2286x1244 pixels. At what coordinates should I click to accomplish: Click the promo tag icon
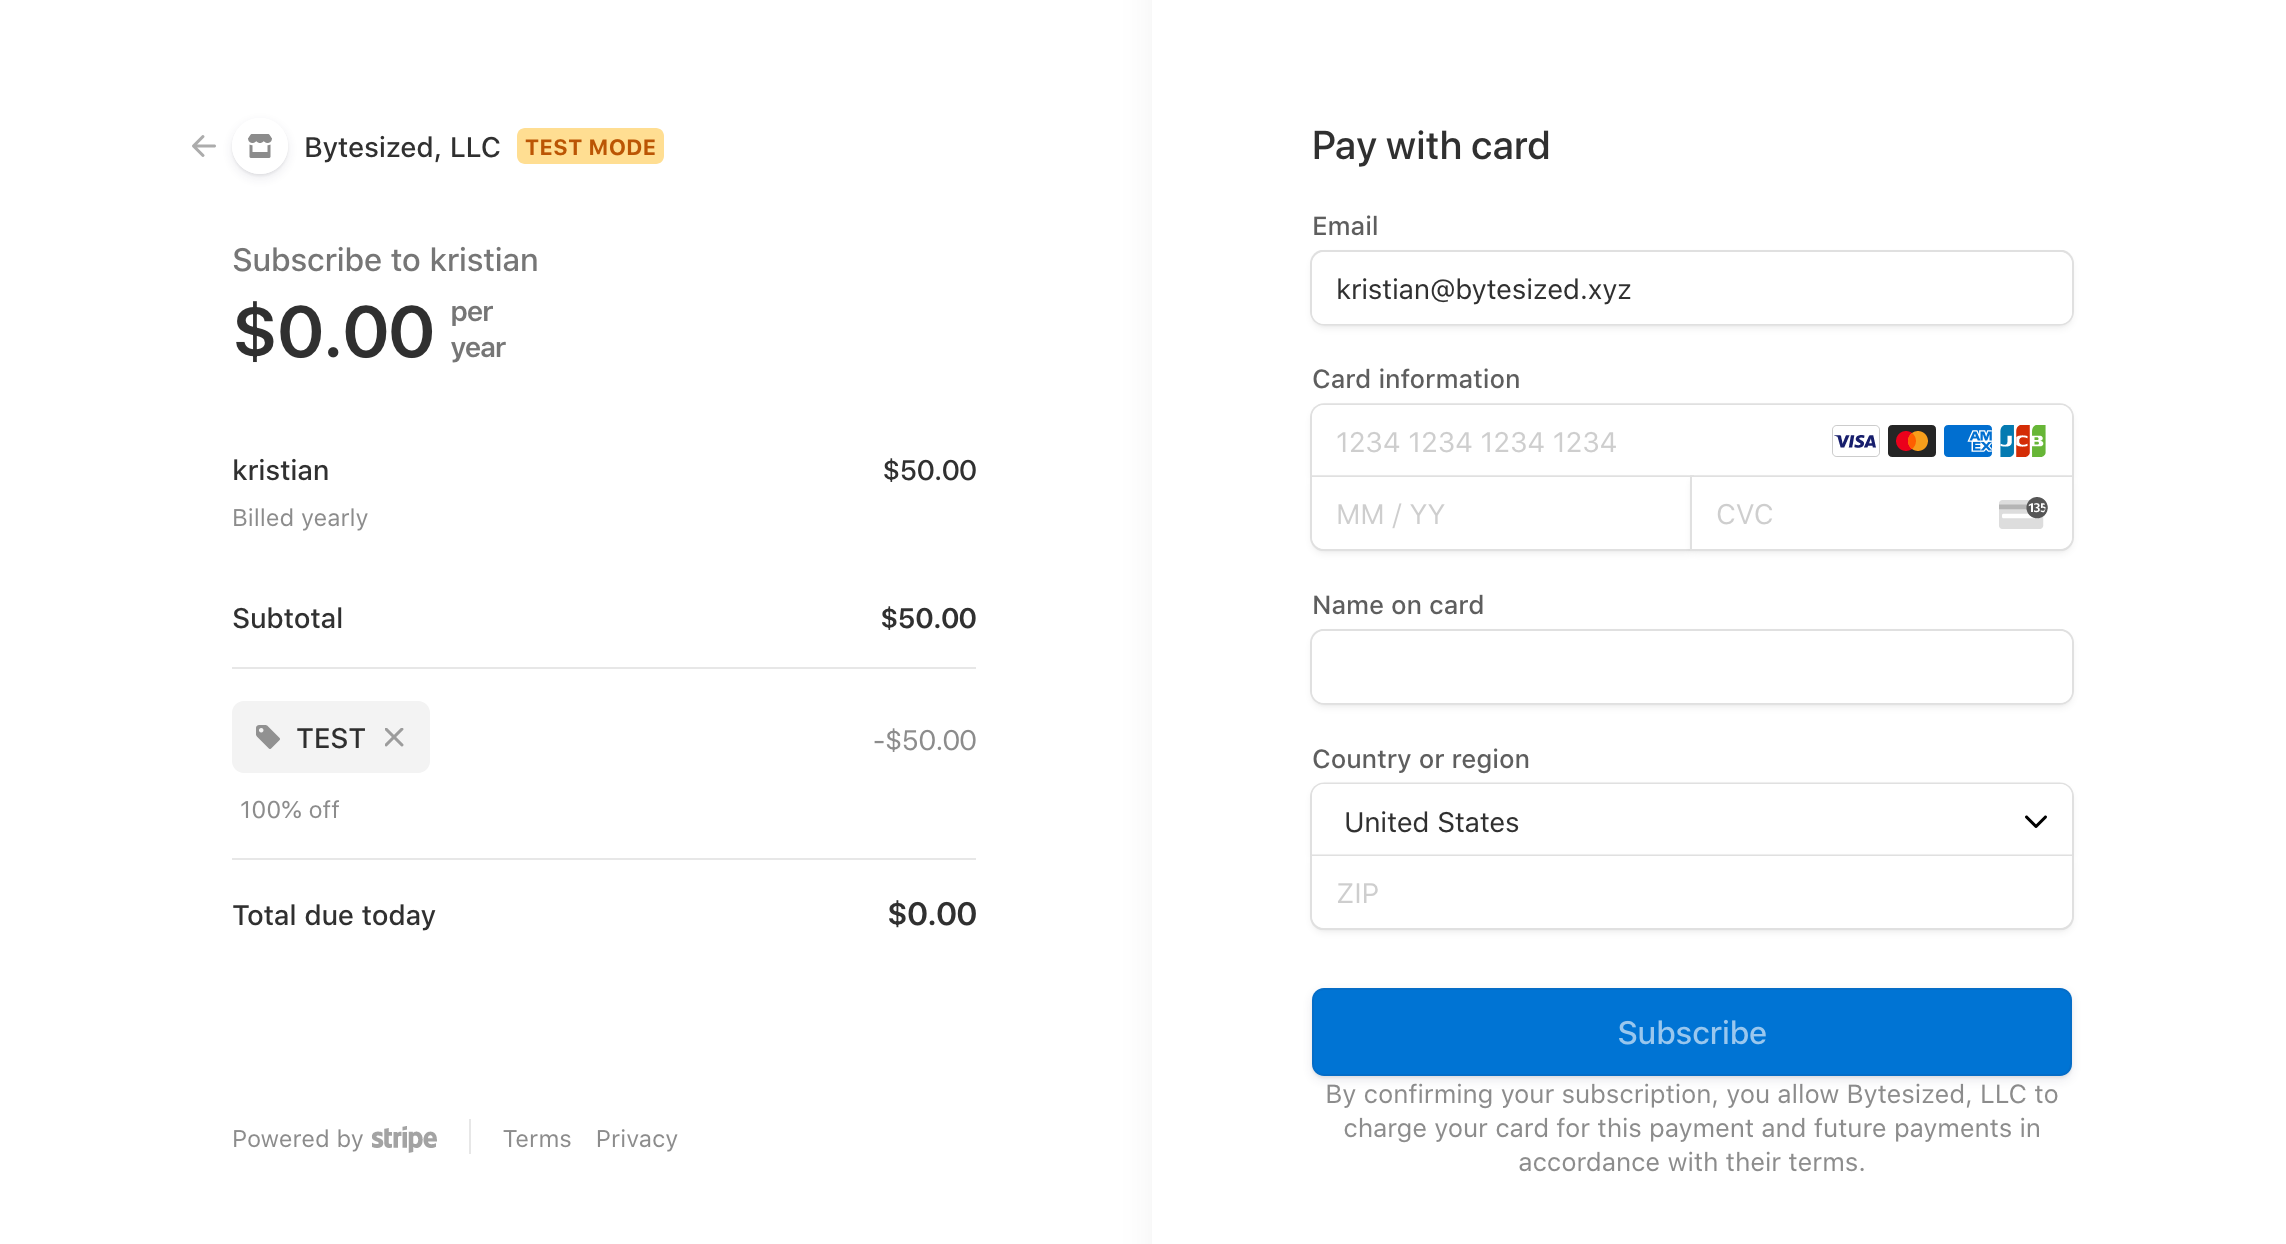(x=267, y=737)
